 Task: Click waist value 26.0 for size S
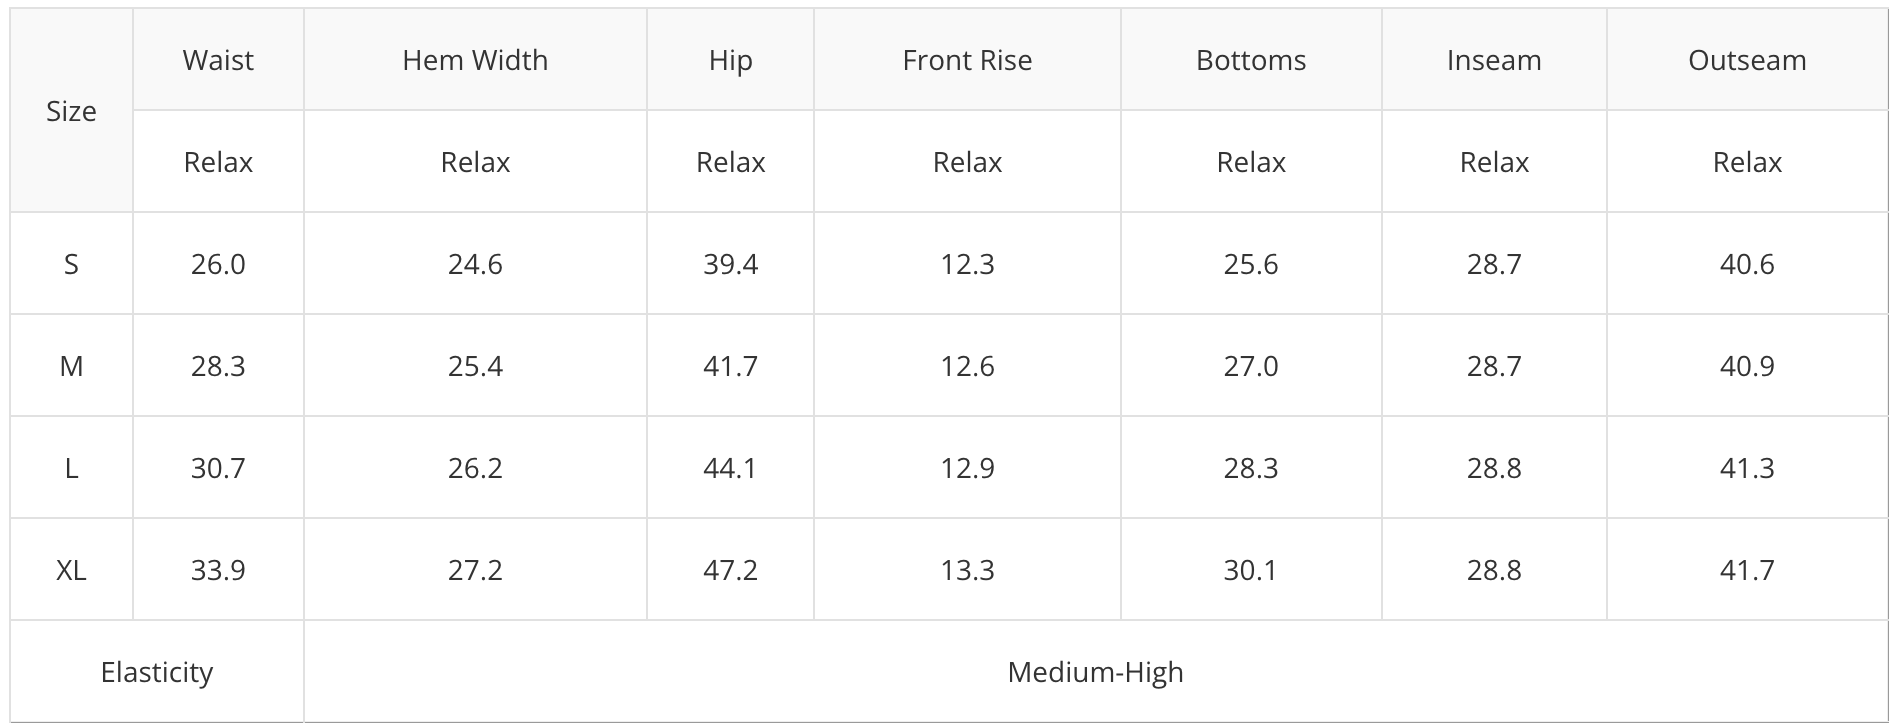[x=218, y=264]
